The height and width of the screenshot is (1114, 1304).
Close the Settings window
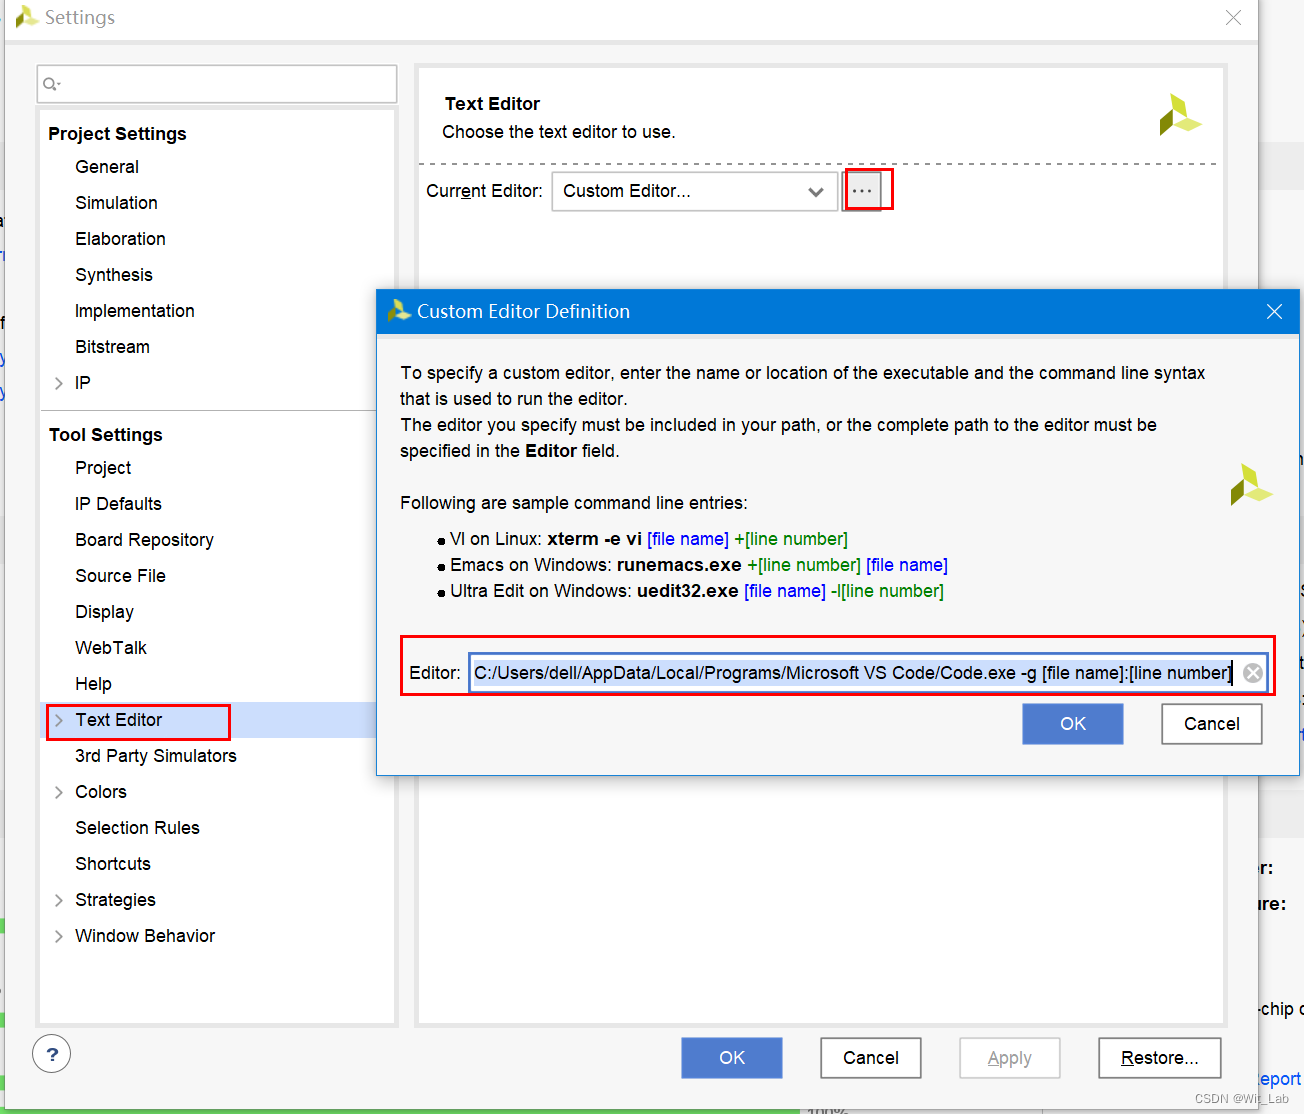1233,17
